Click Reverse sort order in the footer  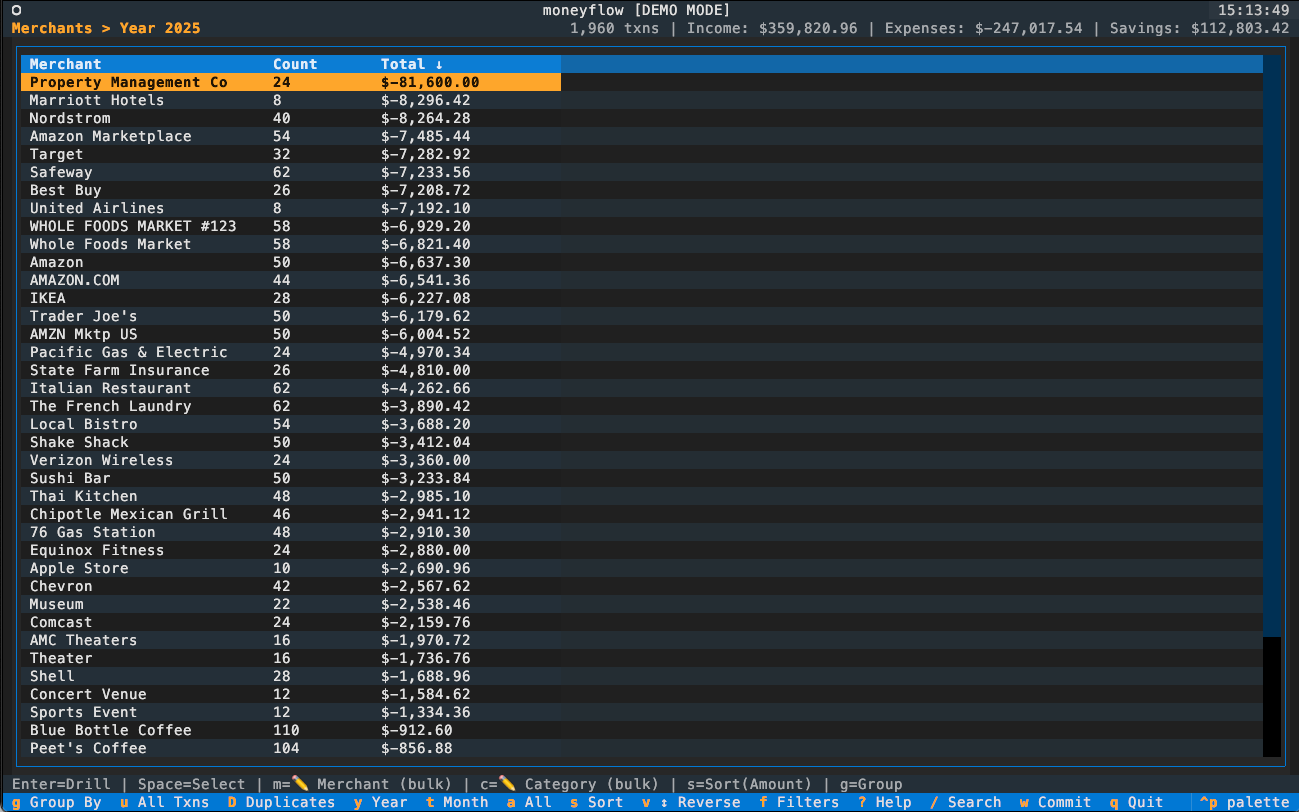pyautogui.click(x=691, y=802)
